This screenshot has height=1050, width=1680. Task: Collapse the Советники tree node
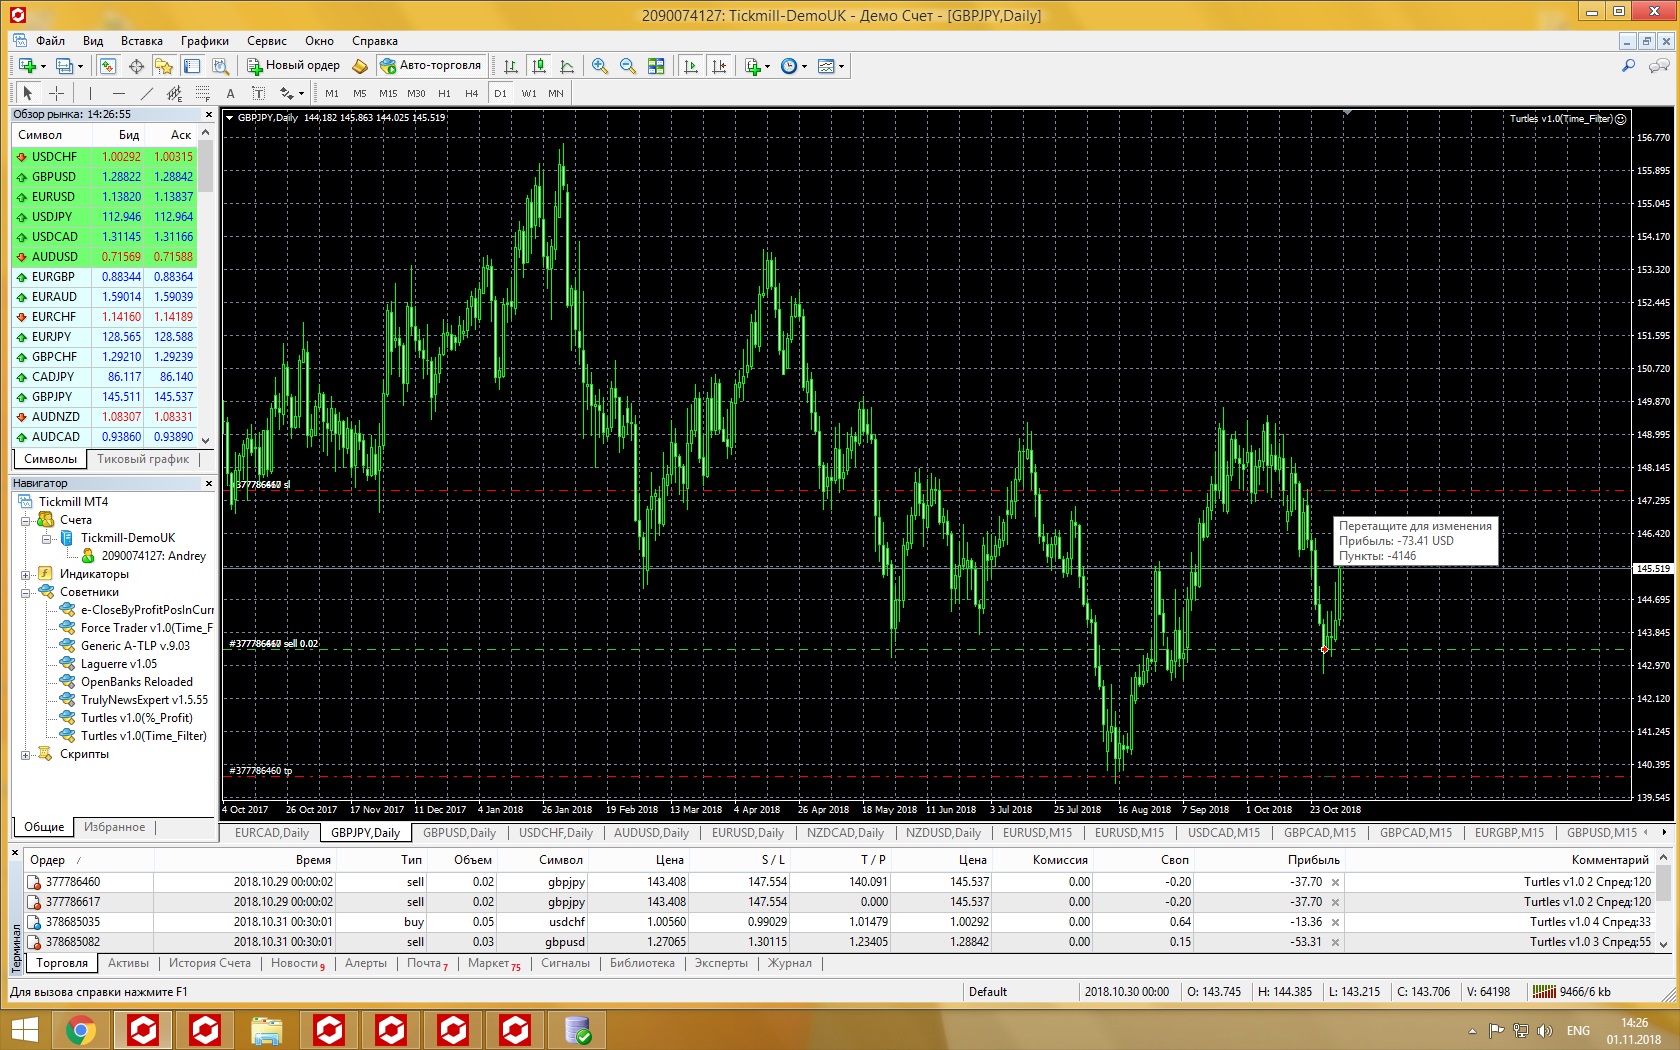click(26, 592)
